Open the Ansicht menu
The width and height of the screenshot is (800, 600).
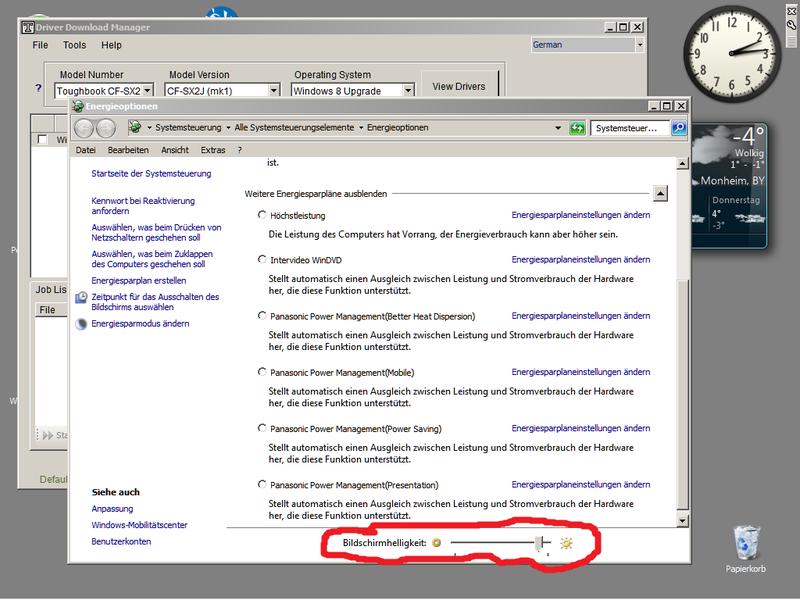click(x=175, y=150)
